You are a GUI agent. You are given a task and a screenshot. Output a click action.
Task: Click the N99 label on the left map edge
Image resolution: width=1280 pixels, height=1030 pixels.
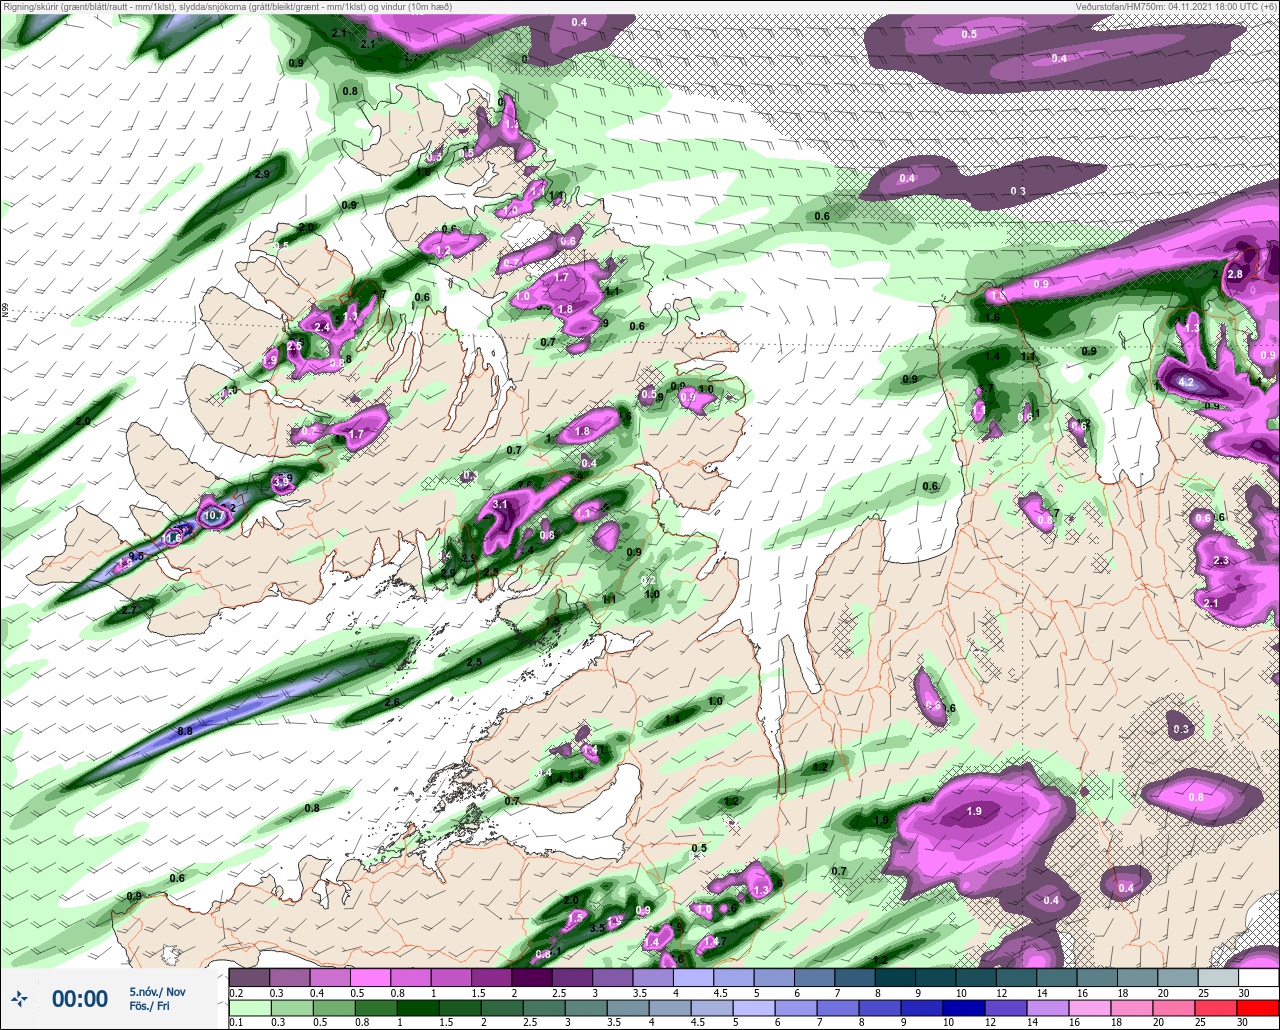point(5,311)
